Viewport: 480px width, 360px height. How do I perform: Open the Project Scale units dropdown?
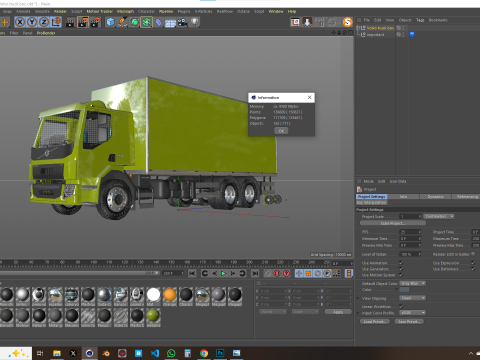click(x=439, y=216)
